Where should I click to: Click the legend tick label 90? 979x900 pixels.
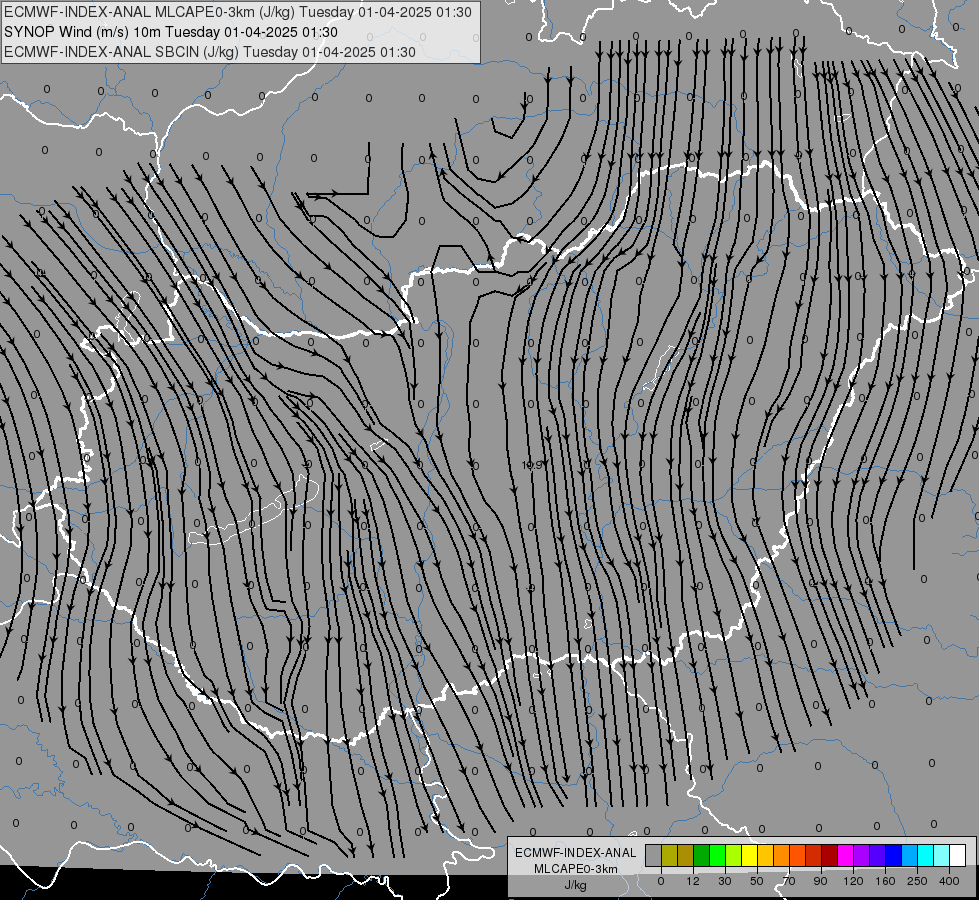(x=820, y=881)
